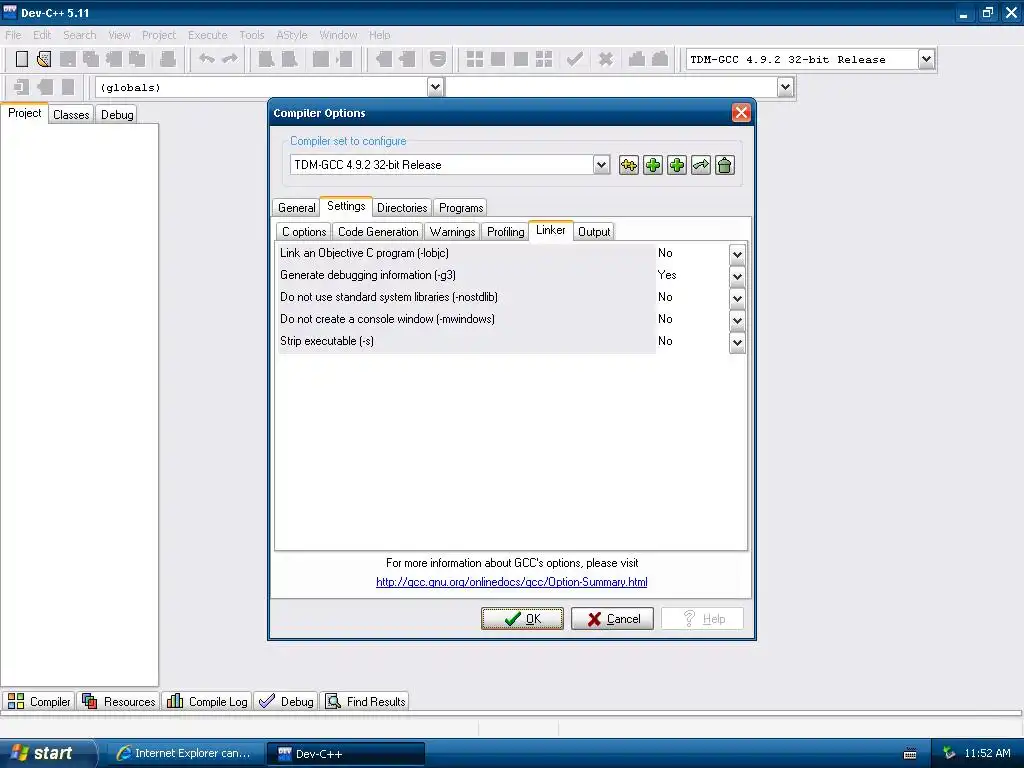Click the safely remove hardware tray icon
The height and width of the screenshot is (768, 1024).
tap(949, 753)
